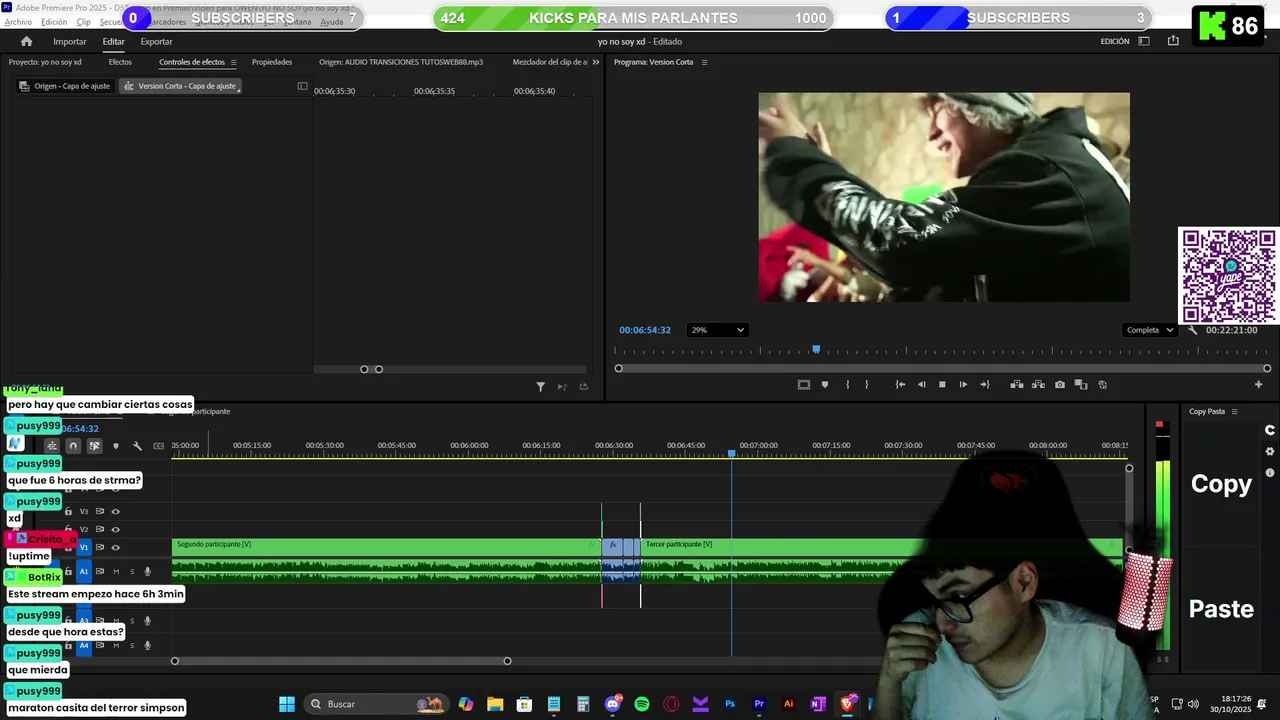Go to the out point

pos(985,384)
